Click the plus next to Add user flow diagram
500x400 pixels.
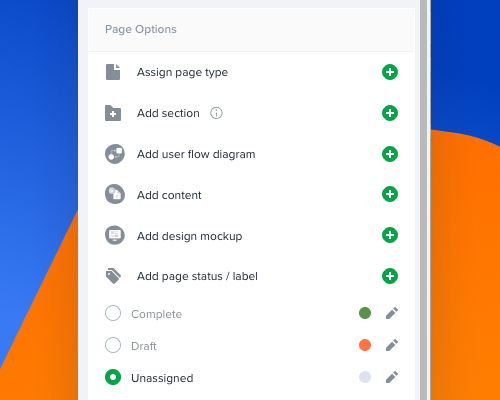pos(390,154)
